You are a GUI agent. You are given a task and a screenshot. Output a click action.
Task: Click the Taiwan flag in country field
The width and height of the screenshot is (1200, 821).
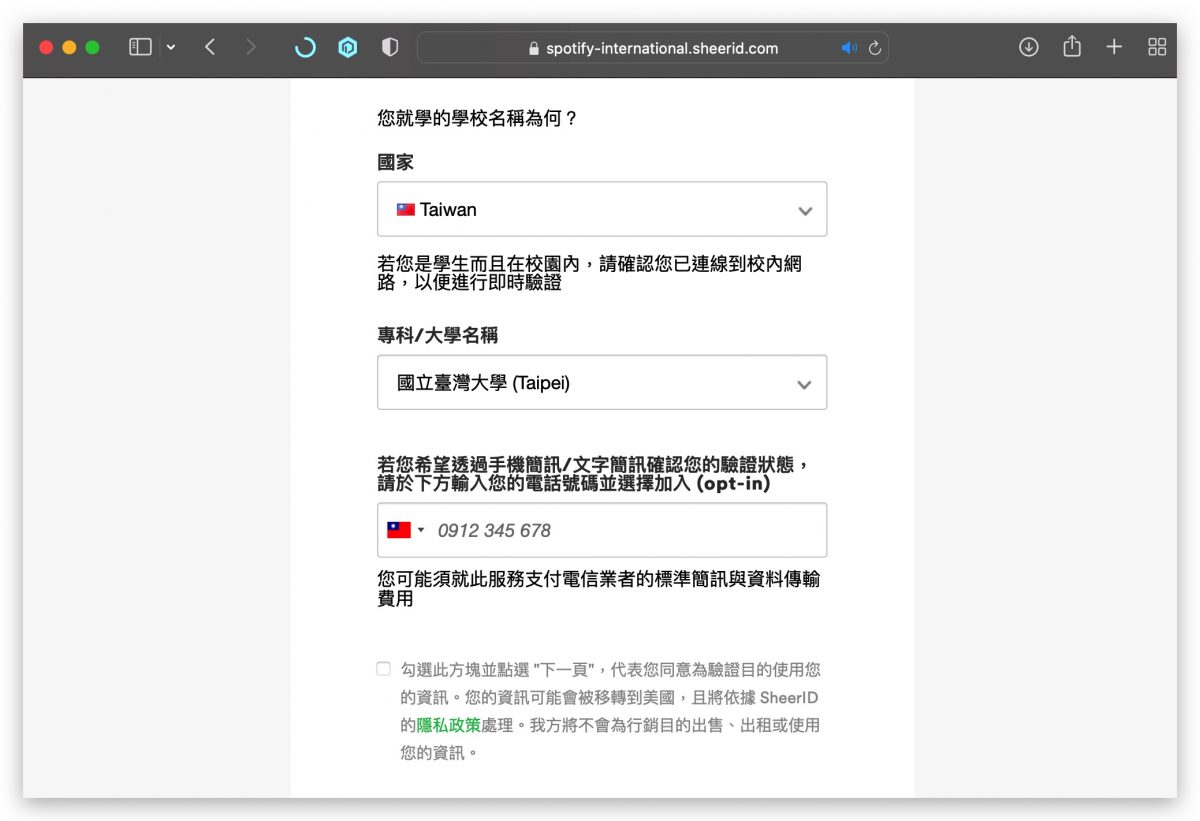[x=406, y=210]
